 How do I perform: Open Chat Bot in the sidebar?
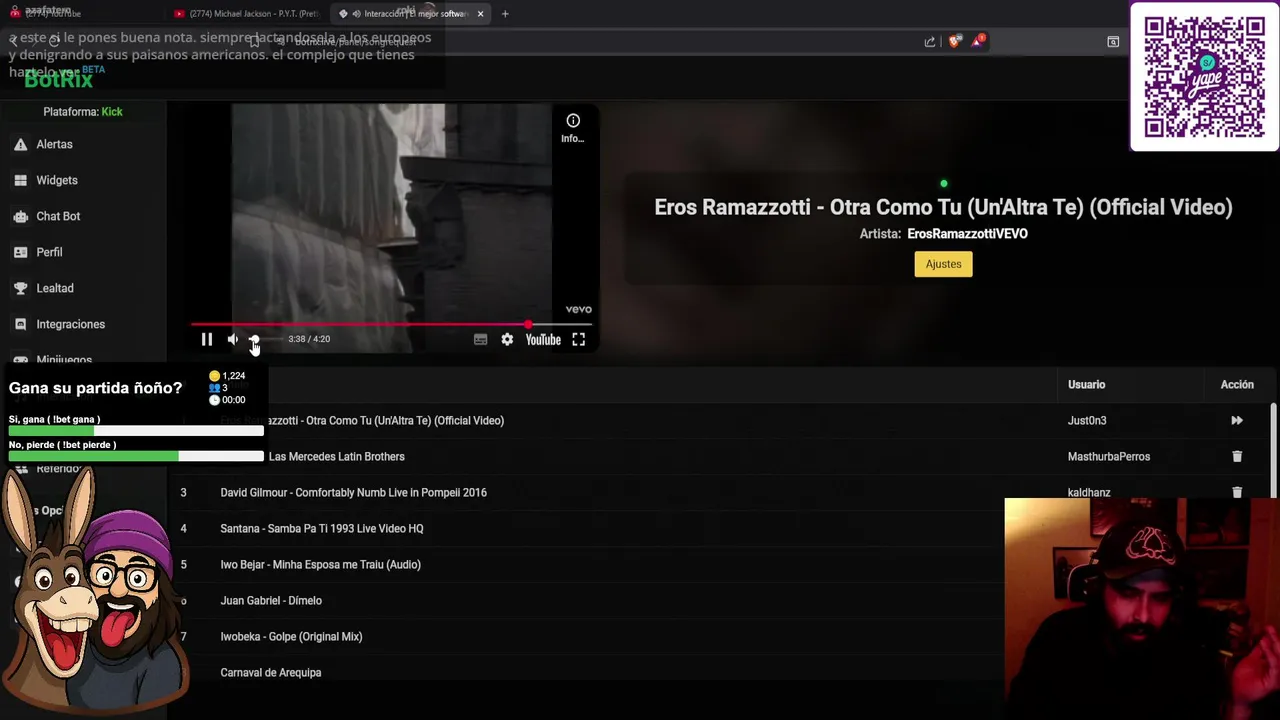coord(58,216)
